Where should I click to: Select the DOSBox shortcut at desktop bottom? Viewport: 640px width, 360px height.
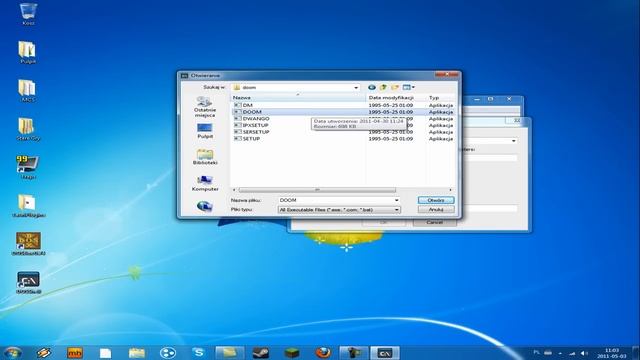pos(28,282)
